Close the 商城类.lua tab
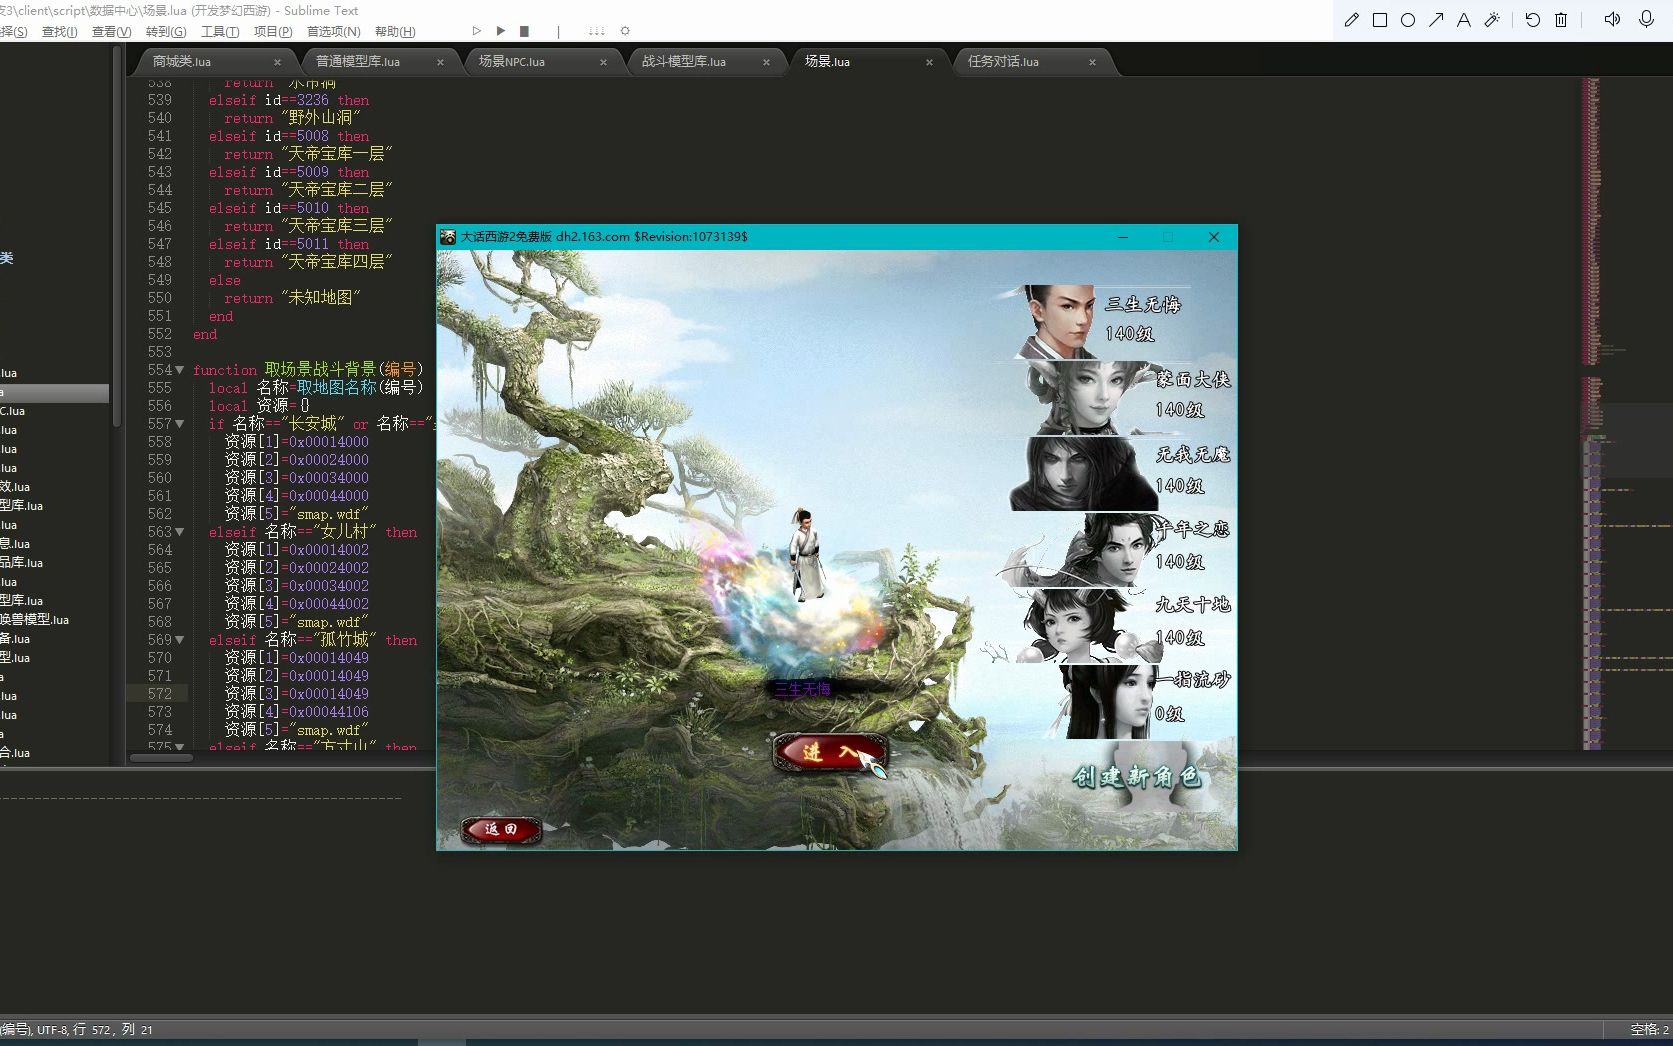 277,62
